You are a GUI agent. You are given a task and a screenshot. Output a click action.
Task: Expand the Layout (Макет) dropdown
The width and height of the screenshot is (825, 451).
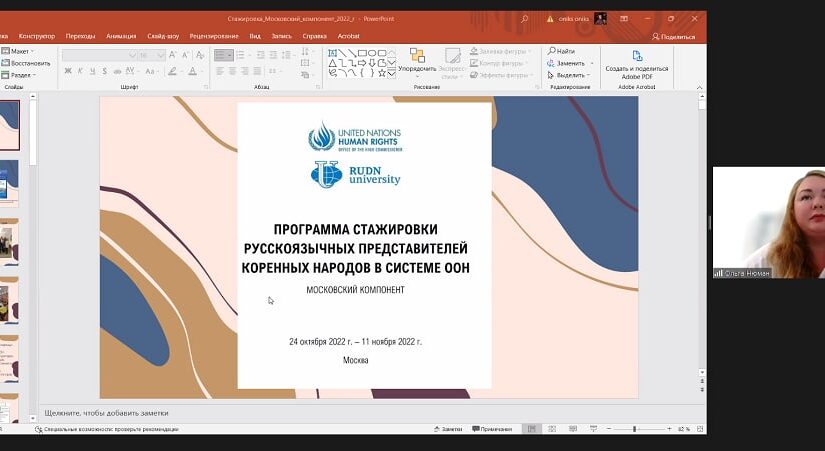tap(20, 51)
